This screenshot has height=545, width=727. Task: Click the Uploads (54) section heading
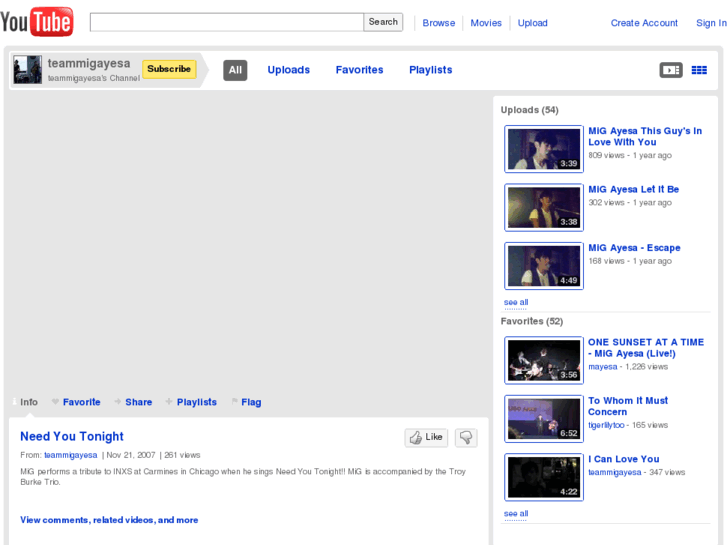tap(529, 110)
